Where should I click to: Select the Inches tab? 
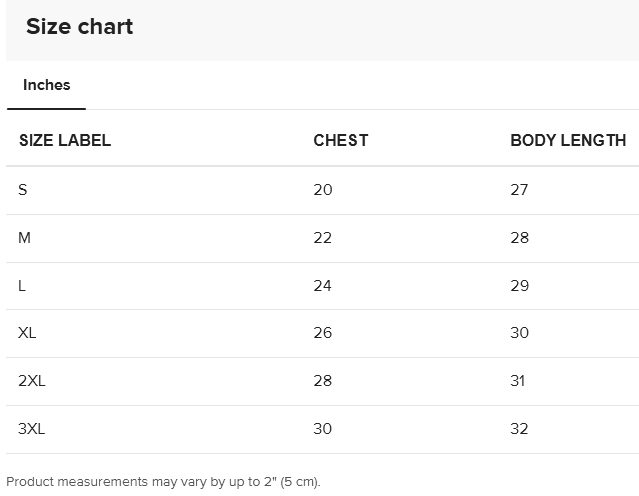click(x=46, y=85)
